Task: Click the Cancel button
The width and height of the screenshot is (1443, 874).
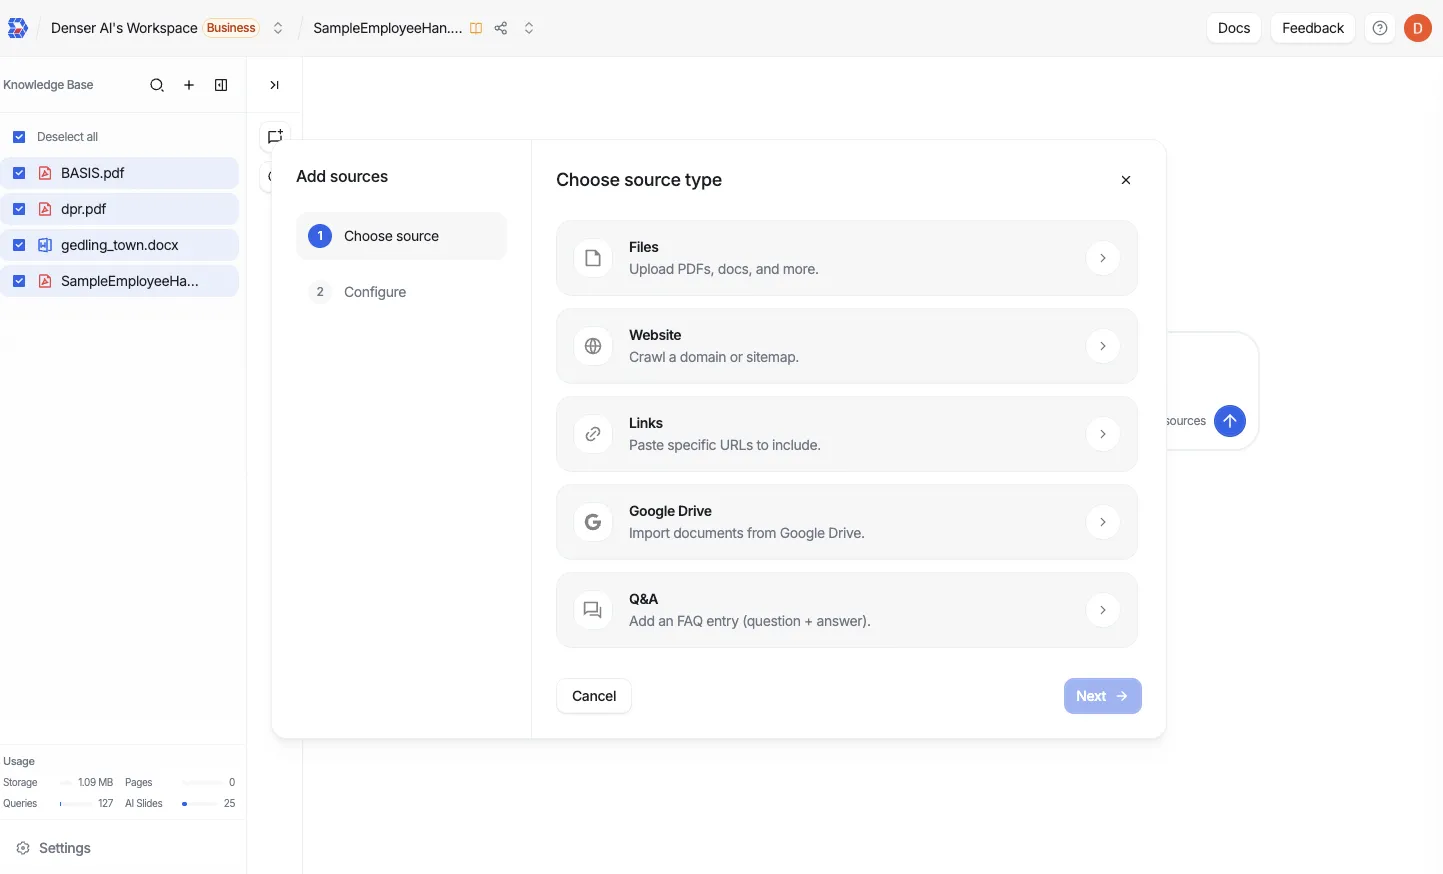Action: pos(594,696)
